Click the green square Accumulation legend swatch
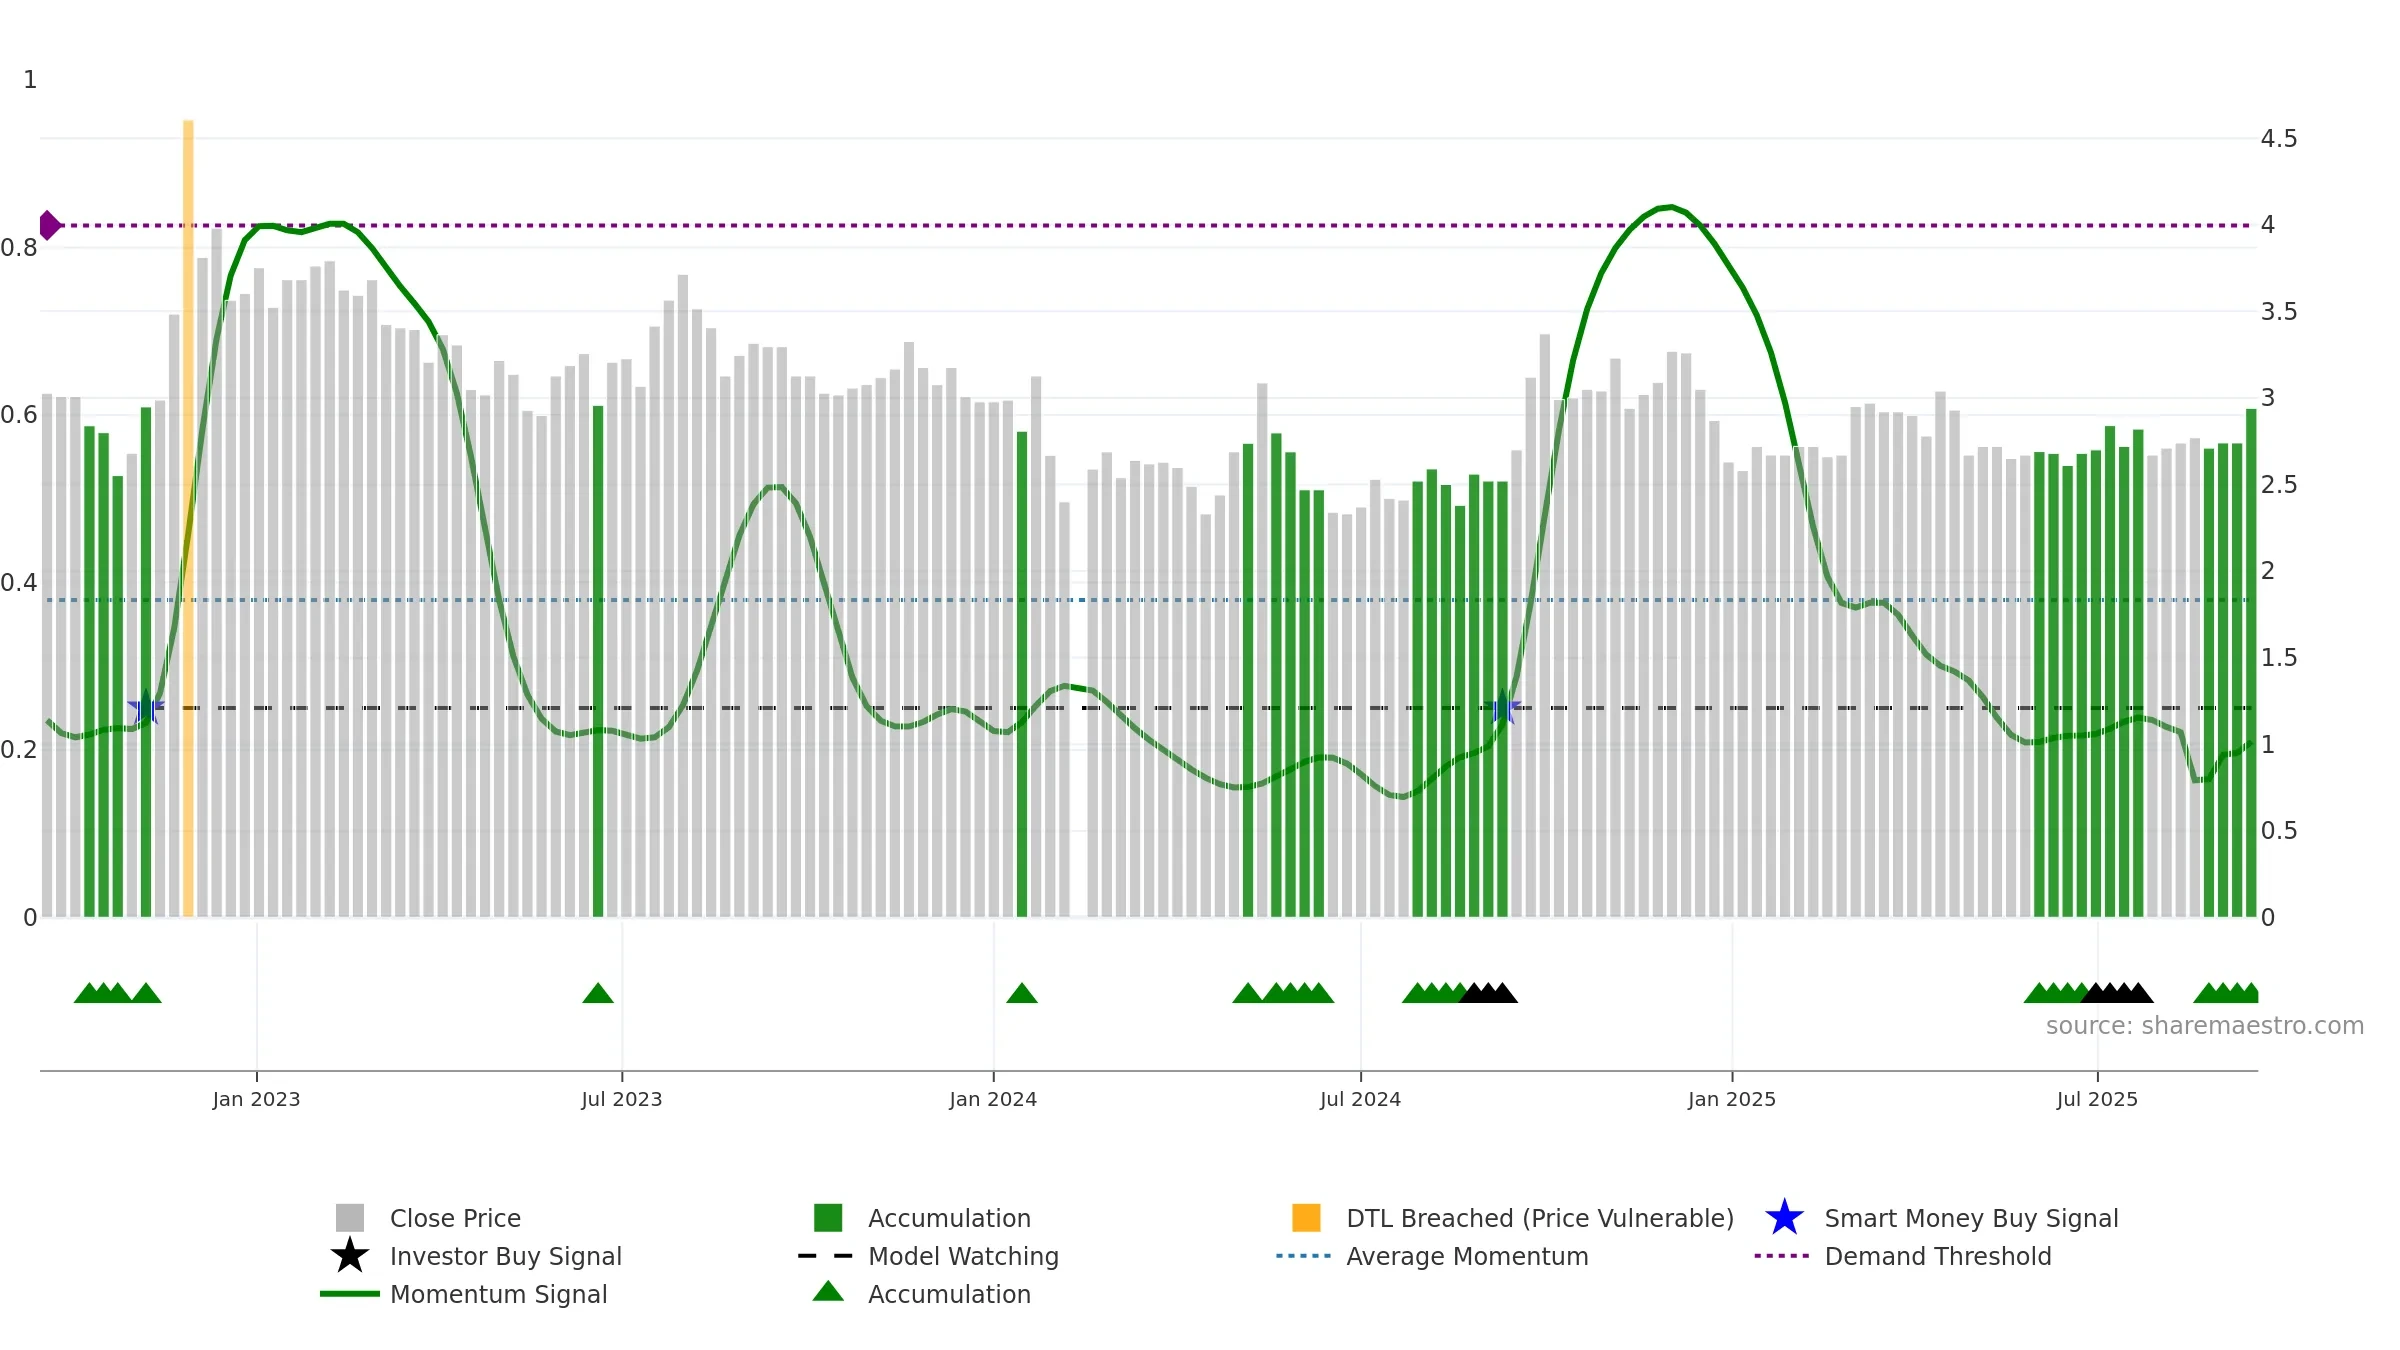The width and height of the screenshot is (2400, 1350). coord(828,1218)
